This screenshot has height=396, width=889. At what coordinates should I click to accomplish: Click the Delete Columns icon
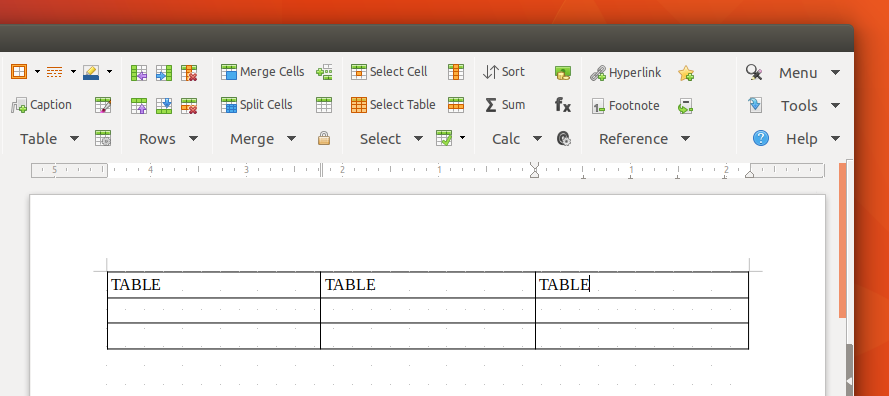[x=189, y=73]
